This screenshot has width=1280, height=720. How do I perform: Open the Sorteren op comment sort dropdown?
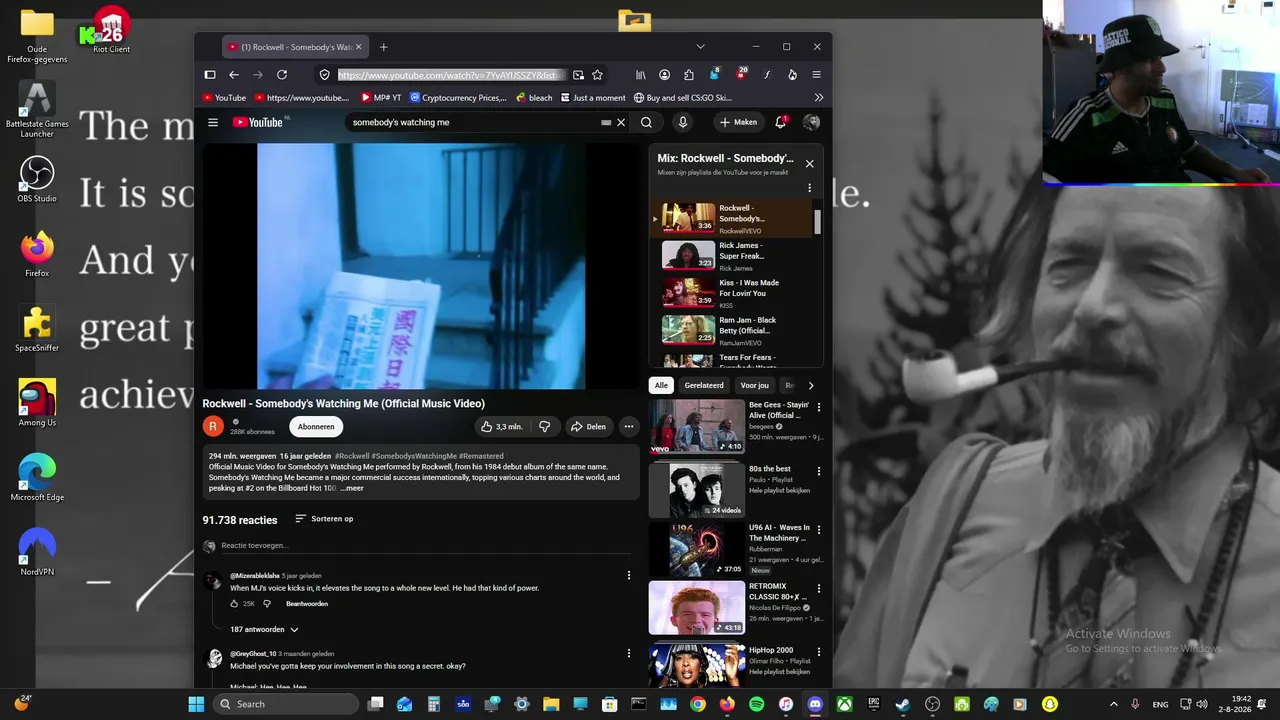pyautogui.click(x=324, y=519)
